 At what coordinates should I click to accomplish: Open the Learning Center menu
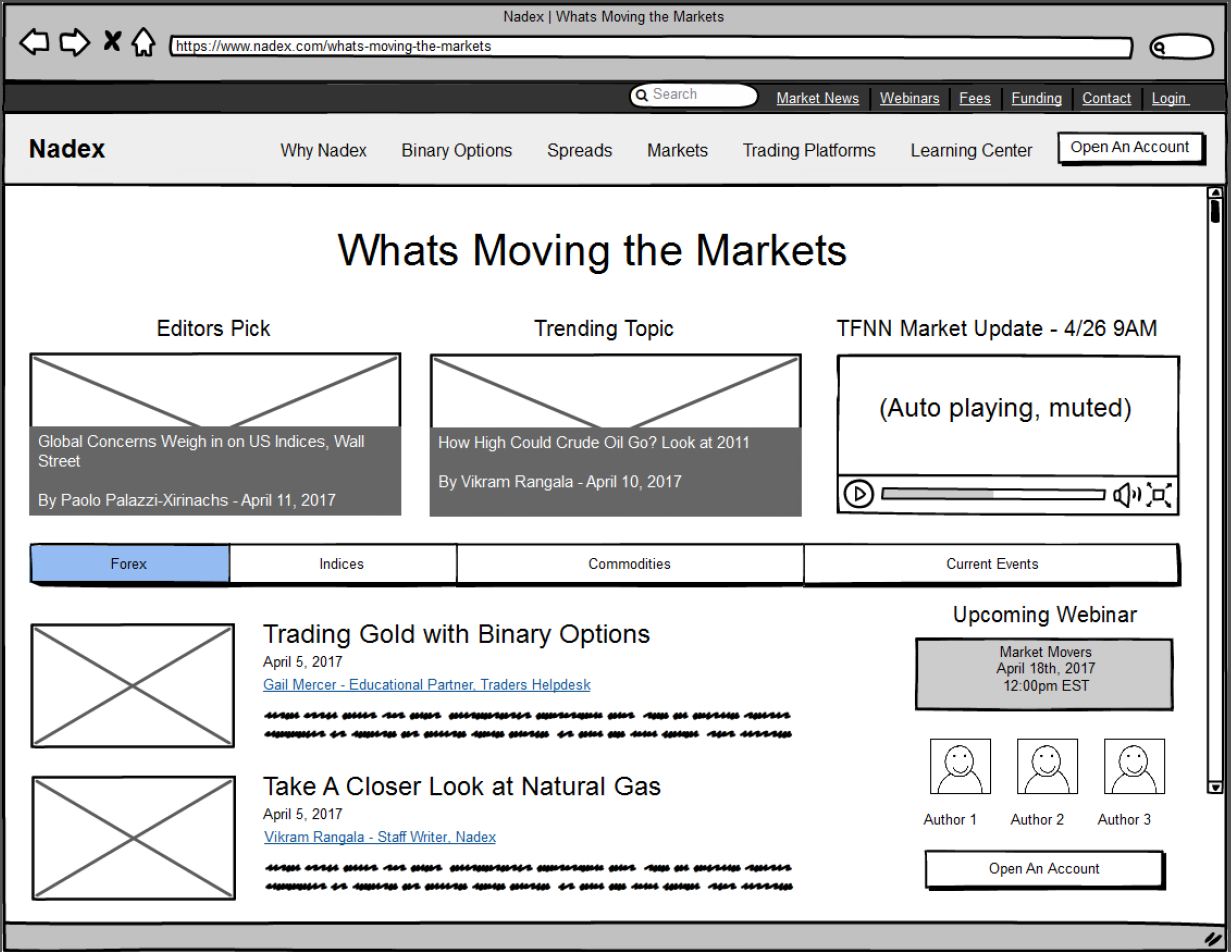(971, 150)
